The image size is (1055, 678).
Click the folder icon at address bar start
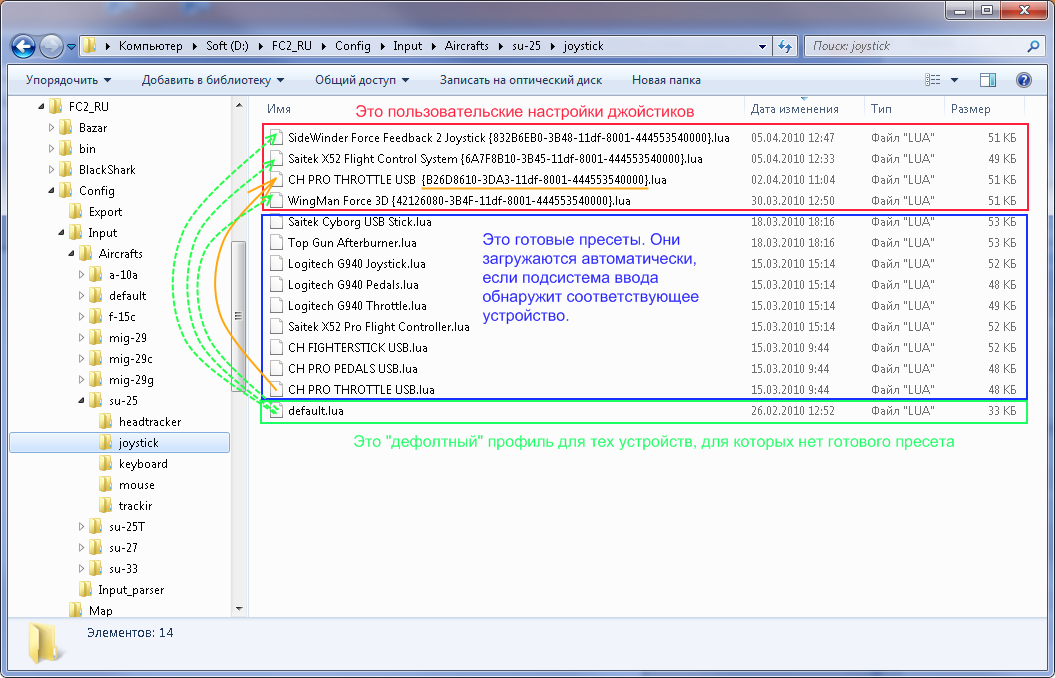(x=90, y=46)
